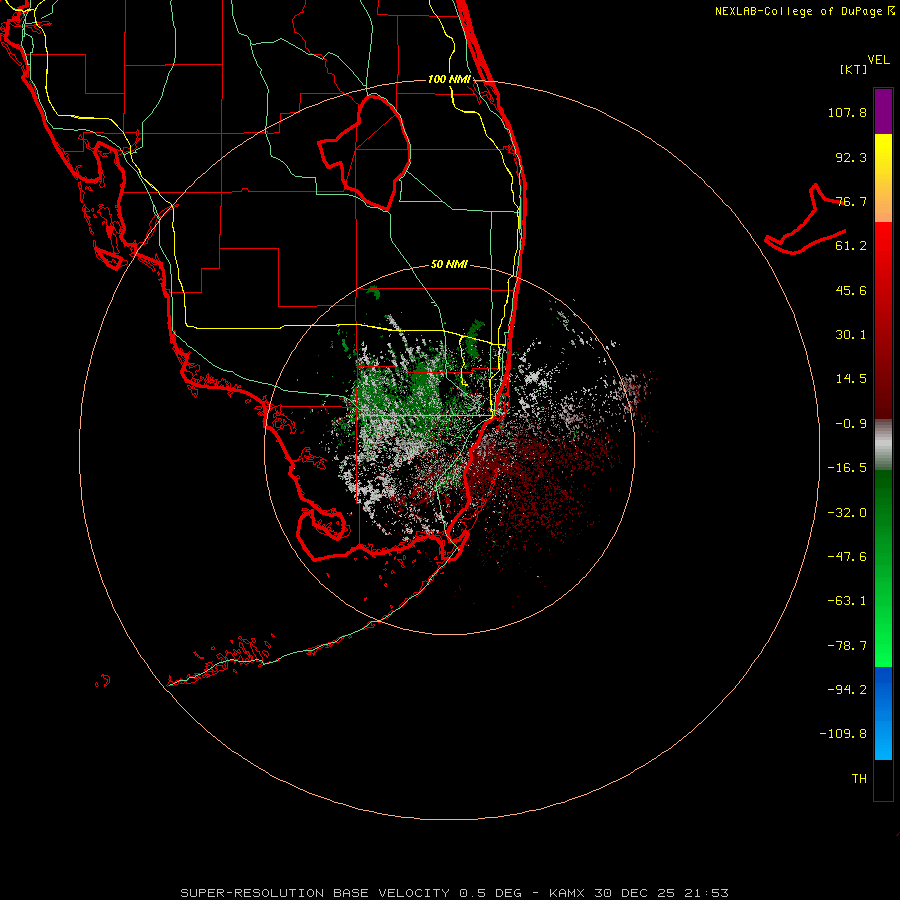
Task: Select the -94.2 value on the velocity scale
Action: click(x=847, y=690)
